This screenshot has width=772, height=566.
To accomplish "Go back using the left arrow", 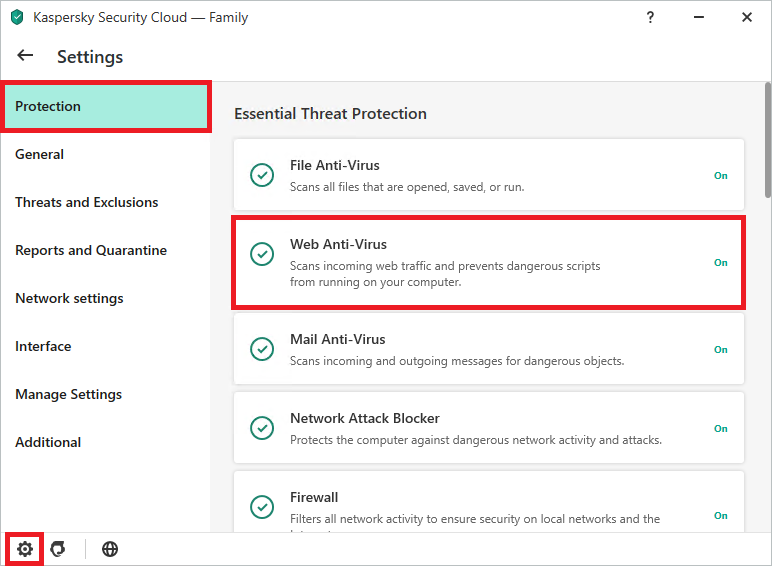I will 25,55.
